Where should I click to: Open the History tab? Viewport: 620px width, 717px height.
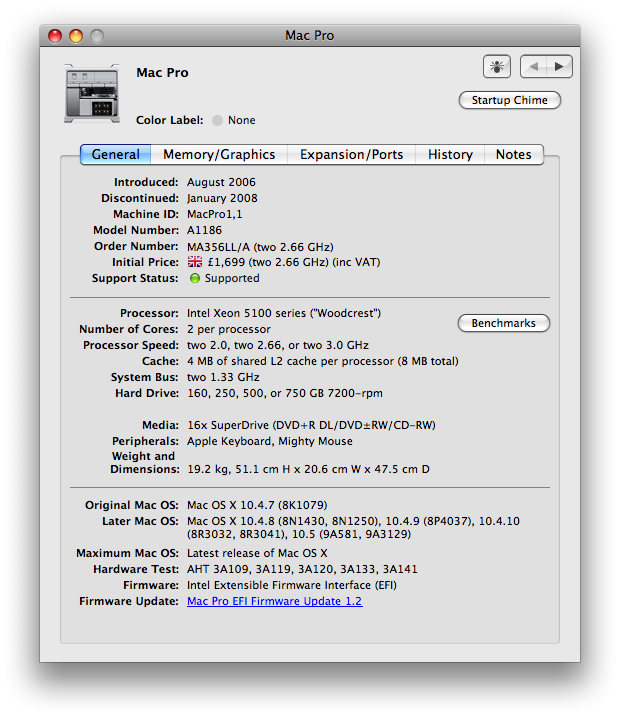coord(450,155)
